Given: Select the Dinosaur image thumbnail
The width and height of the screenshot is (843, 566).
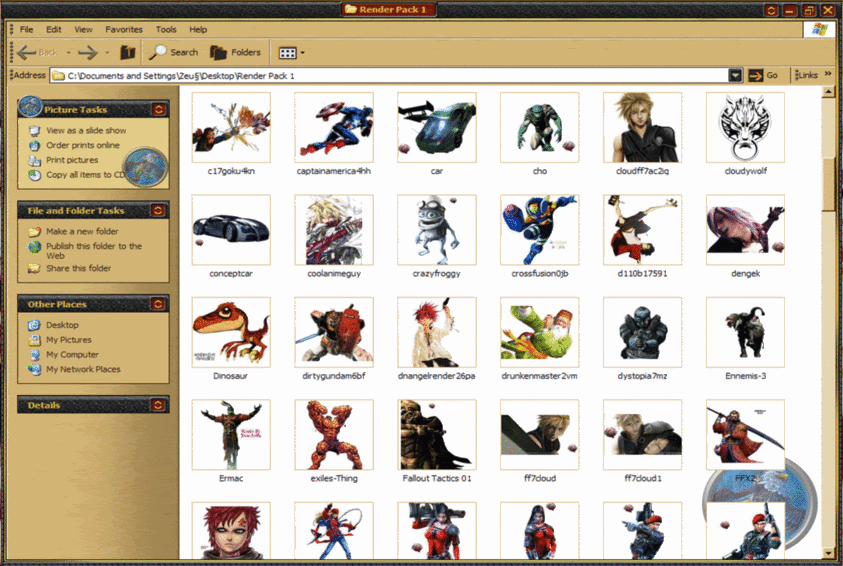Looking at the screenshot, I should click(231, 333).
